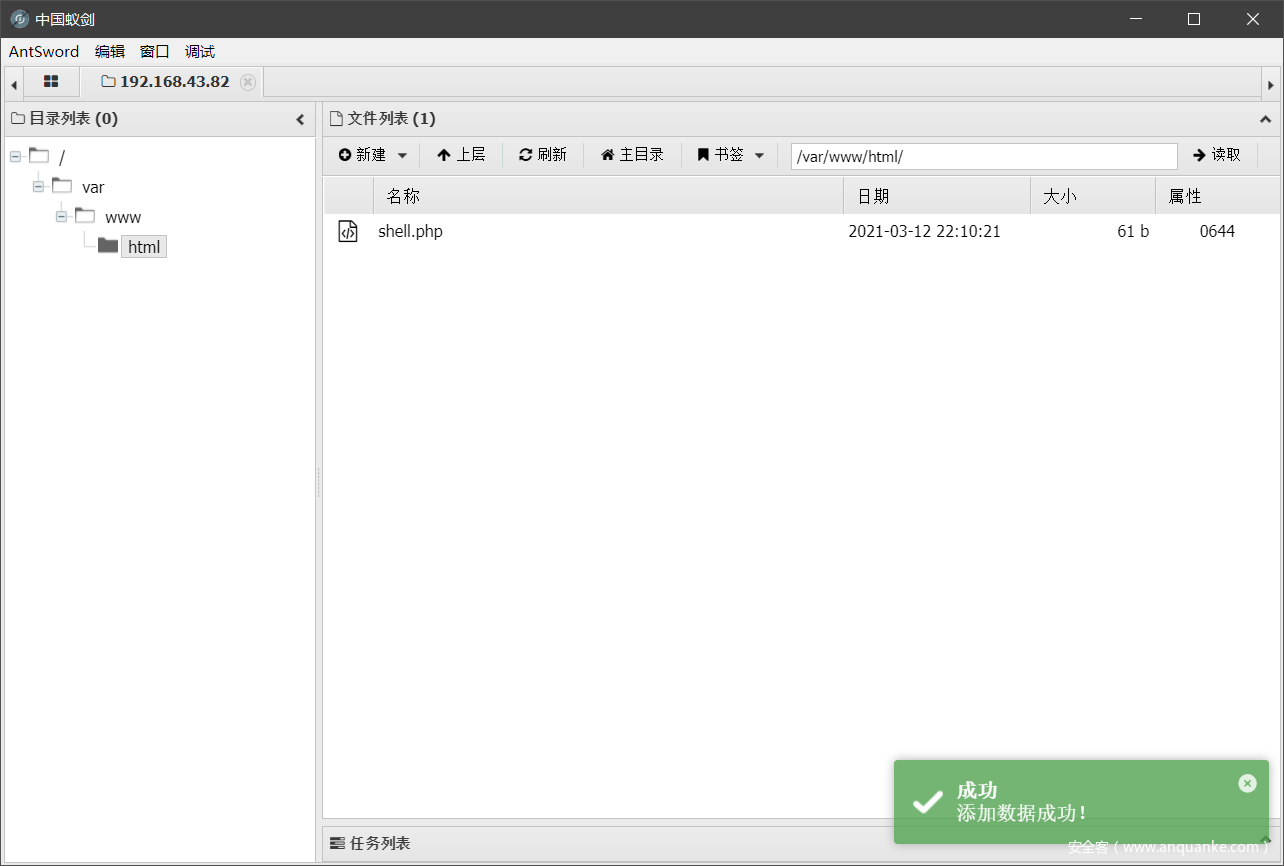Screen dimensions: 1284x866
Task: Click the 61 b size cell
Action: click(1133, 232)
